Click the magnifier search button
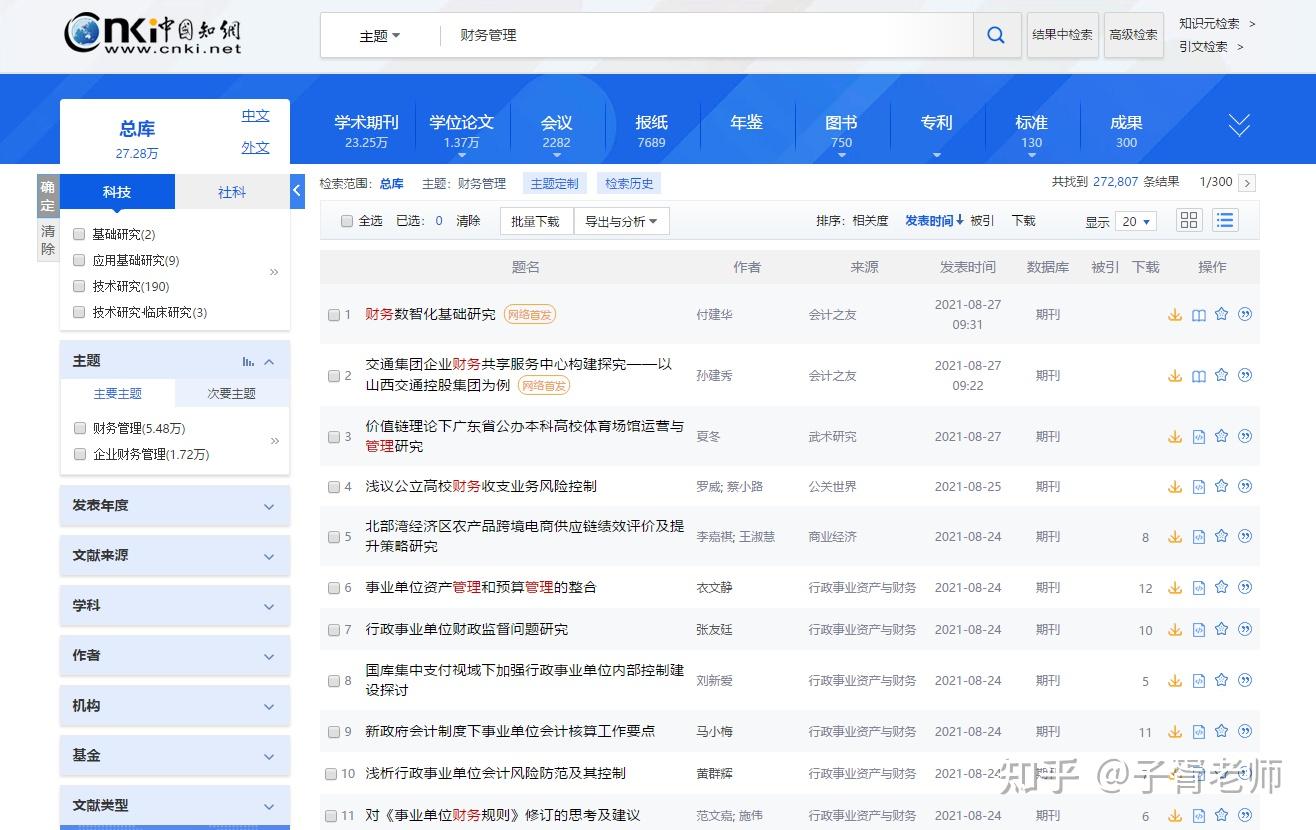Image resolution: width=1316 pixels, height=830 pixels. coord(996,35)
